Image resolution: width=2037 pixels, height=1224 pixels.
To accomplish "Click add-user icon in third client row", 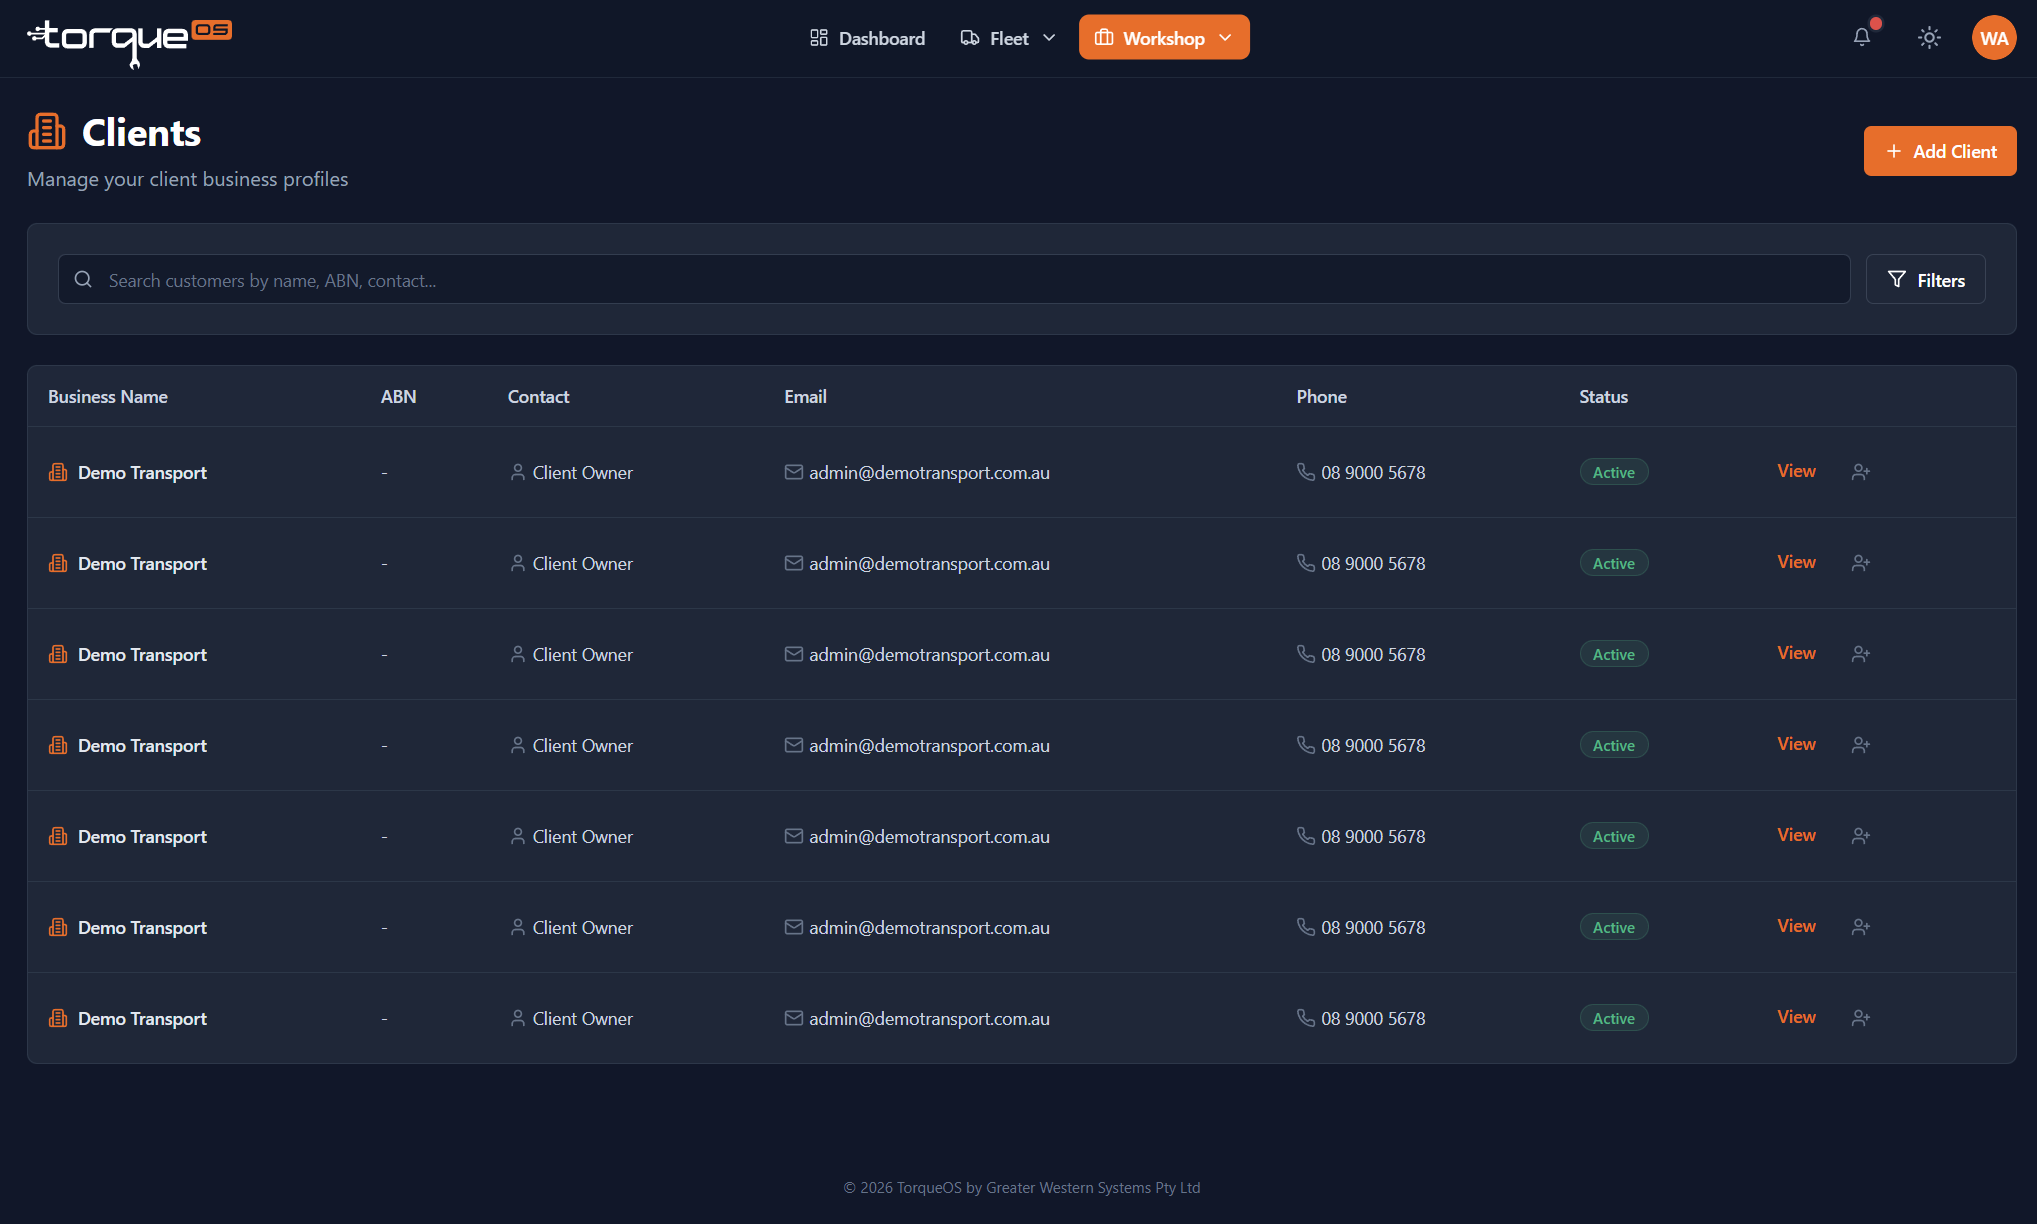I will coord(1860,654).
